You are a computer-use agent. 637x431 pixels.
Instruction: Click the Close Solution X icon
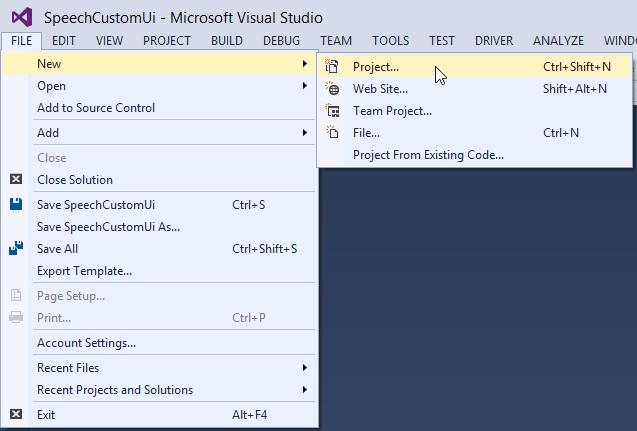[15, 180]
